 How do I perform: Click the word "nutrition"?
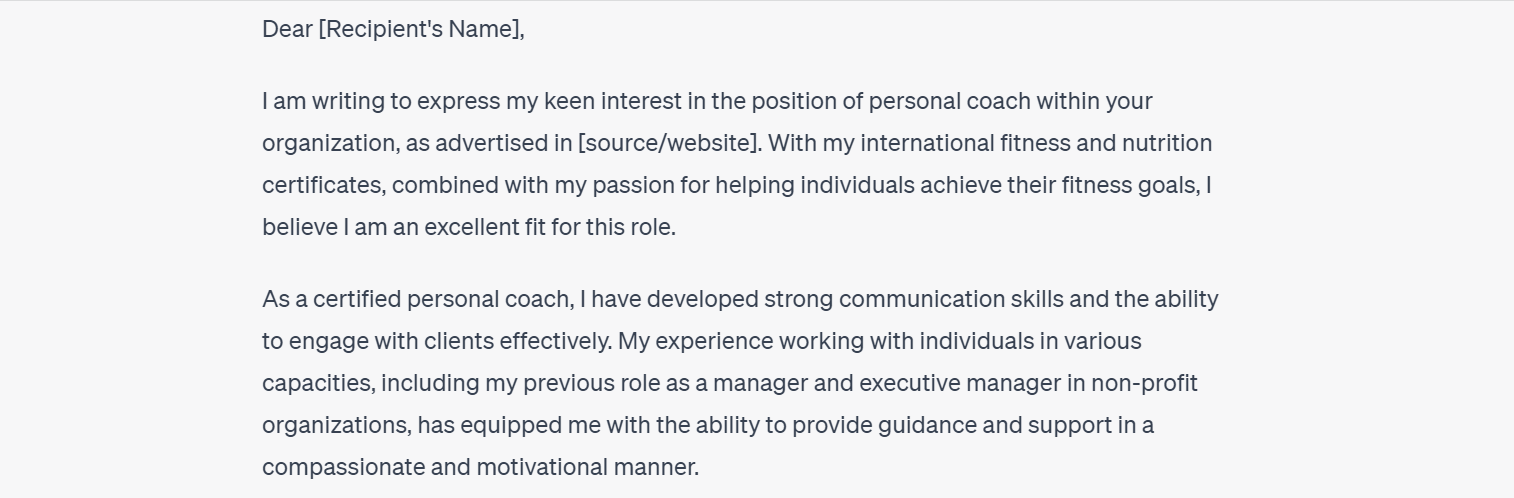(x=1166, y=143)
